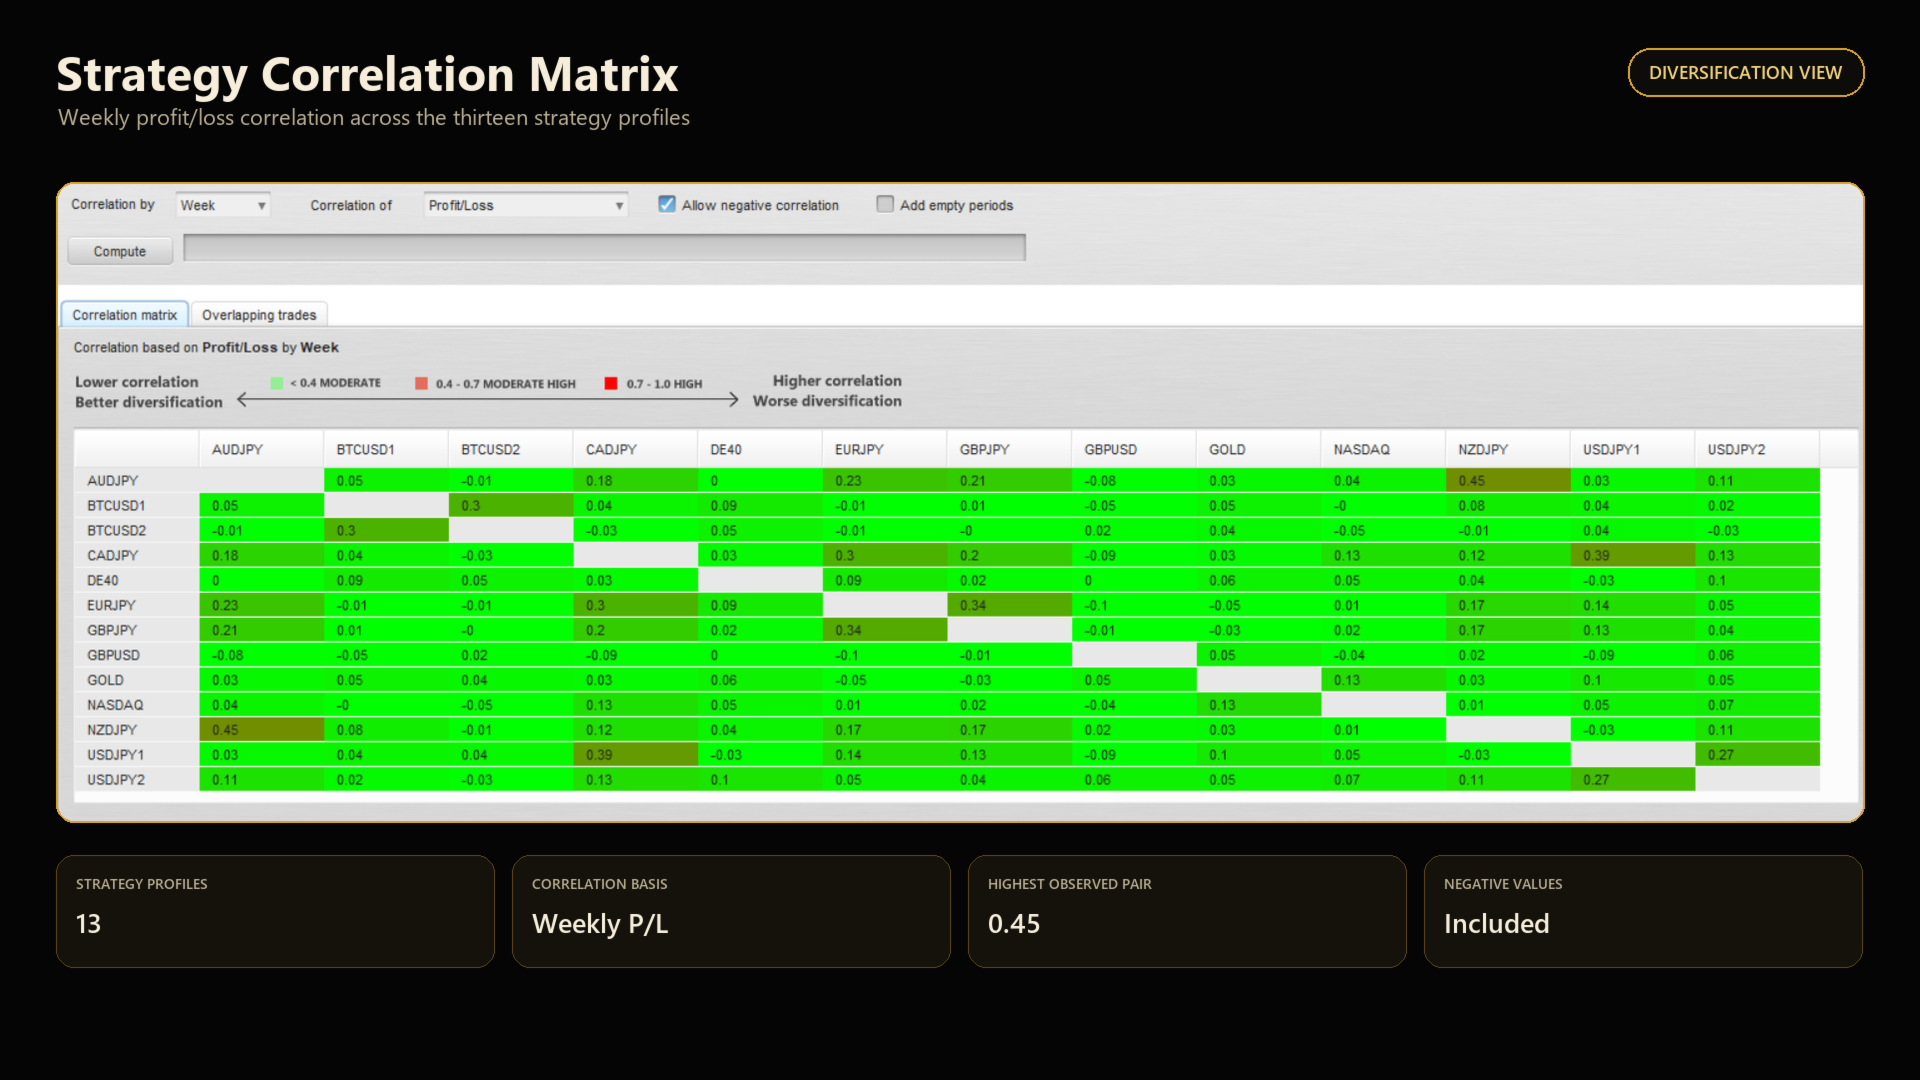Click the 0.45 cell in AUDJPY row

[1508, 481]
